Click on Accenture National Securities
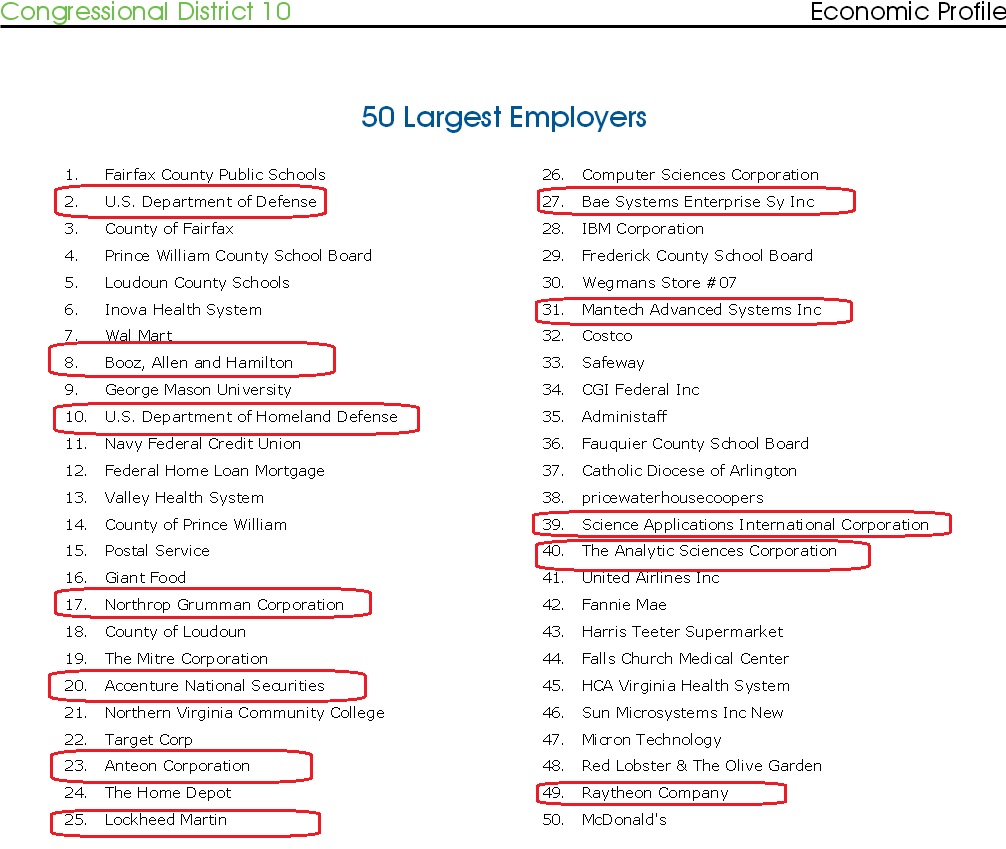Viewport: 1006px width, 849px height. coord(214,686)
